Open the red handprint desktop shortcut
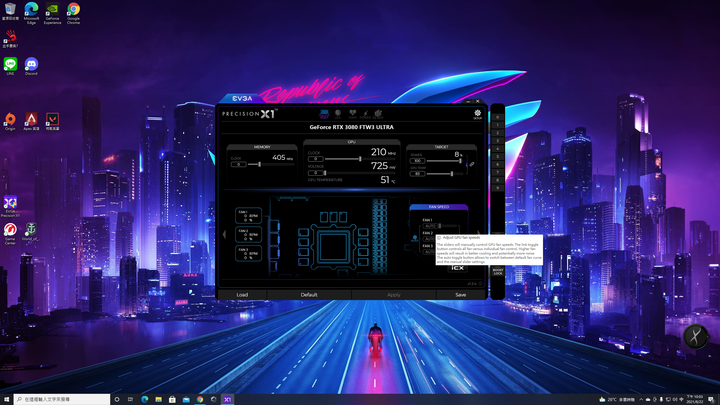Image resolution: width=720 pixels, height=405 pixels. pyautogui.click(x=10, y=39)
